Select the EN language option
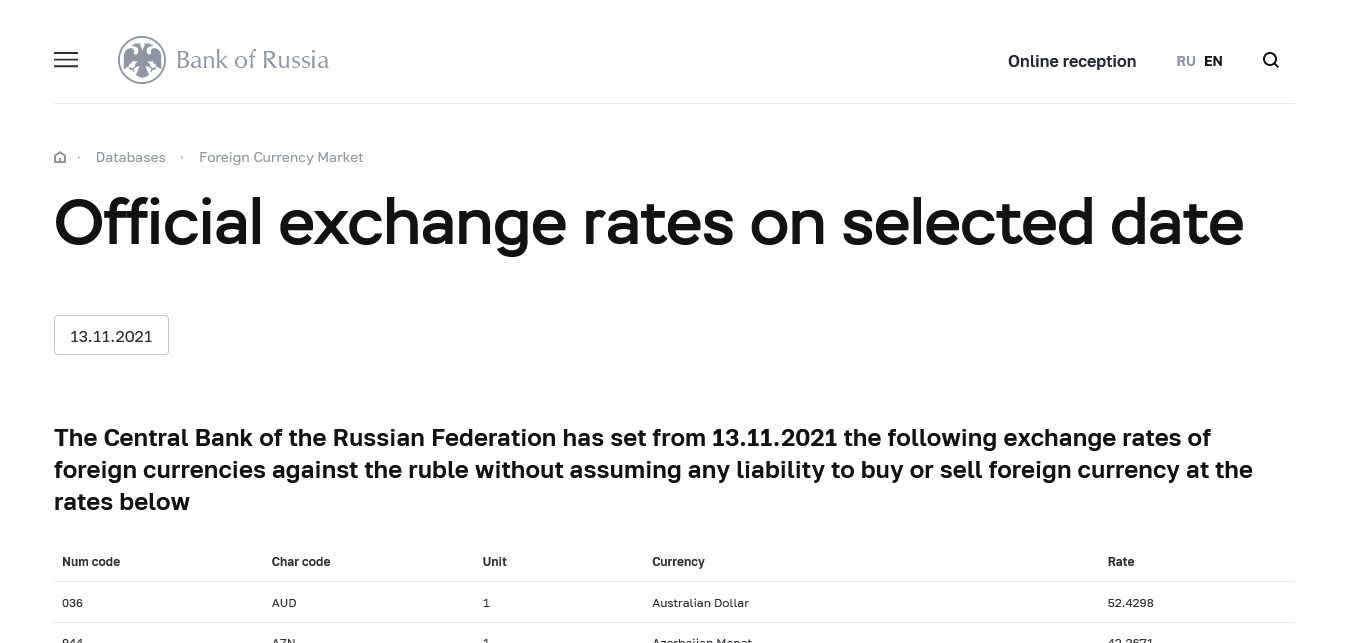This screenshot has height=643, width=1366. point(1213,61)
